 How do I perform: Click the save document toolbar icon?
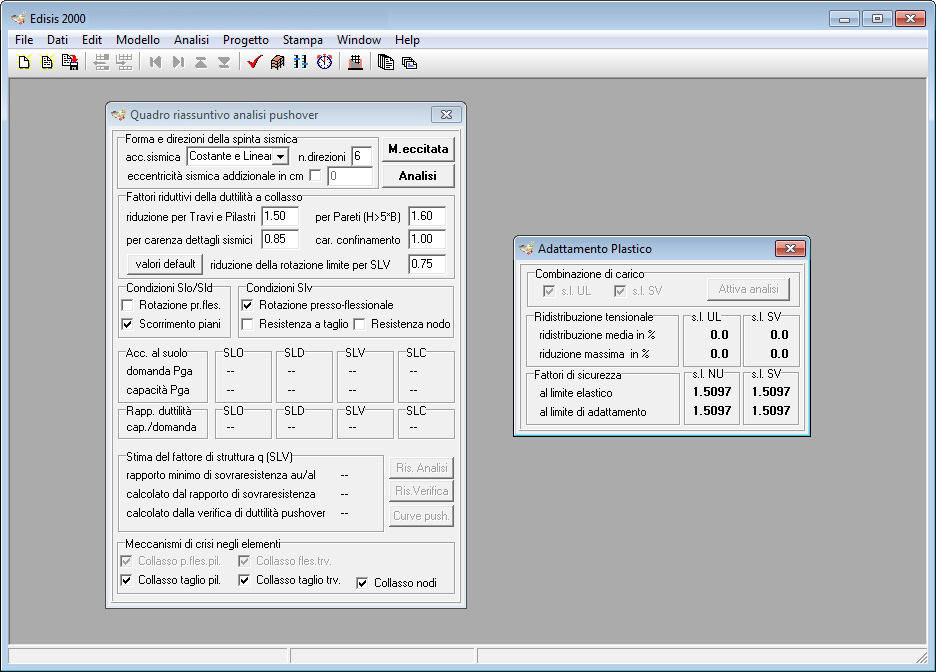point(70,62)
